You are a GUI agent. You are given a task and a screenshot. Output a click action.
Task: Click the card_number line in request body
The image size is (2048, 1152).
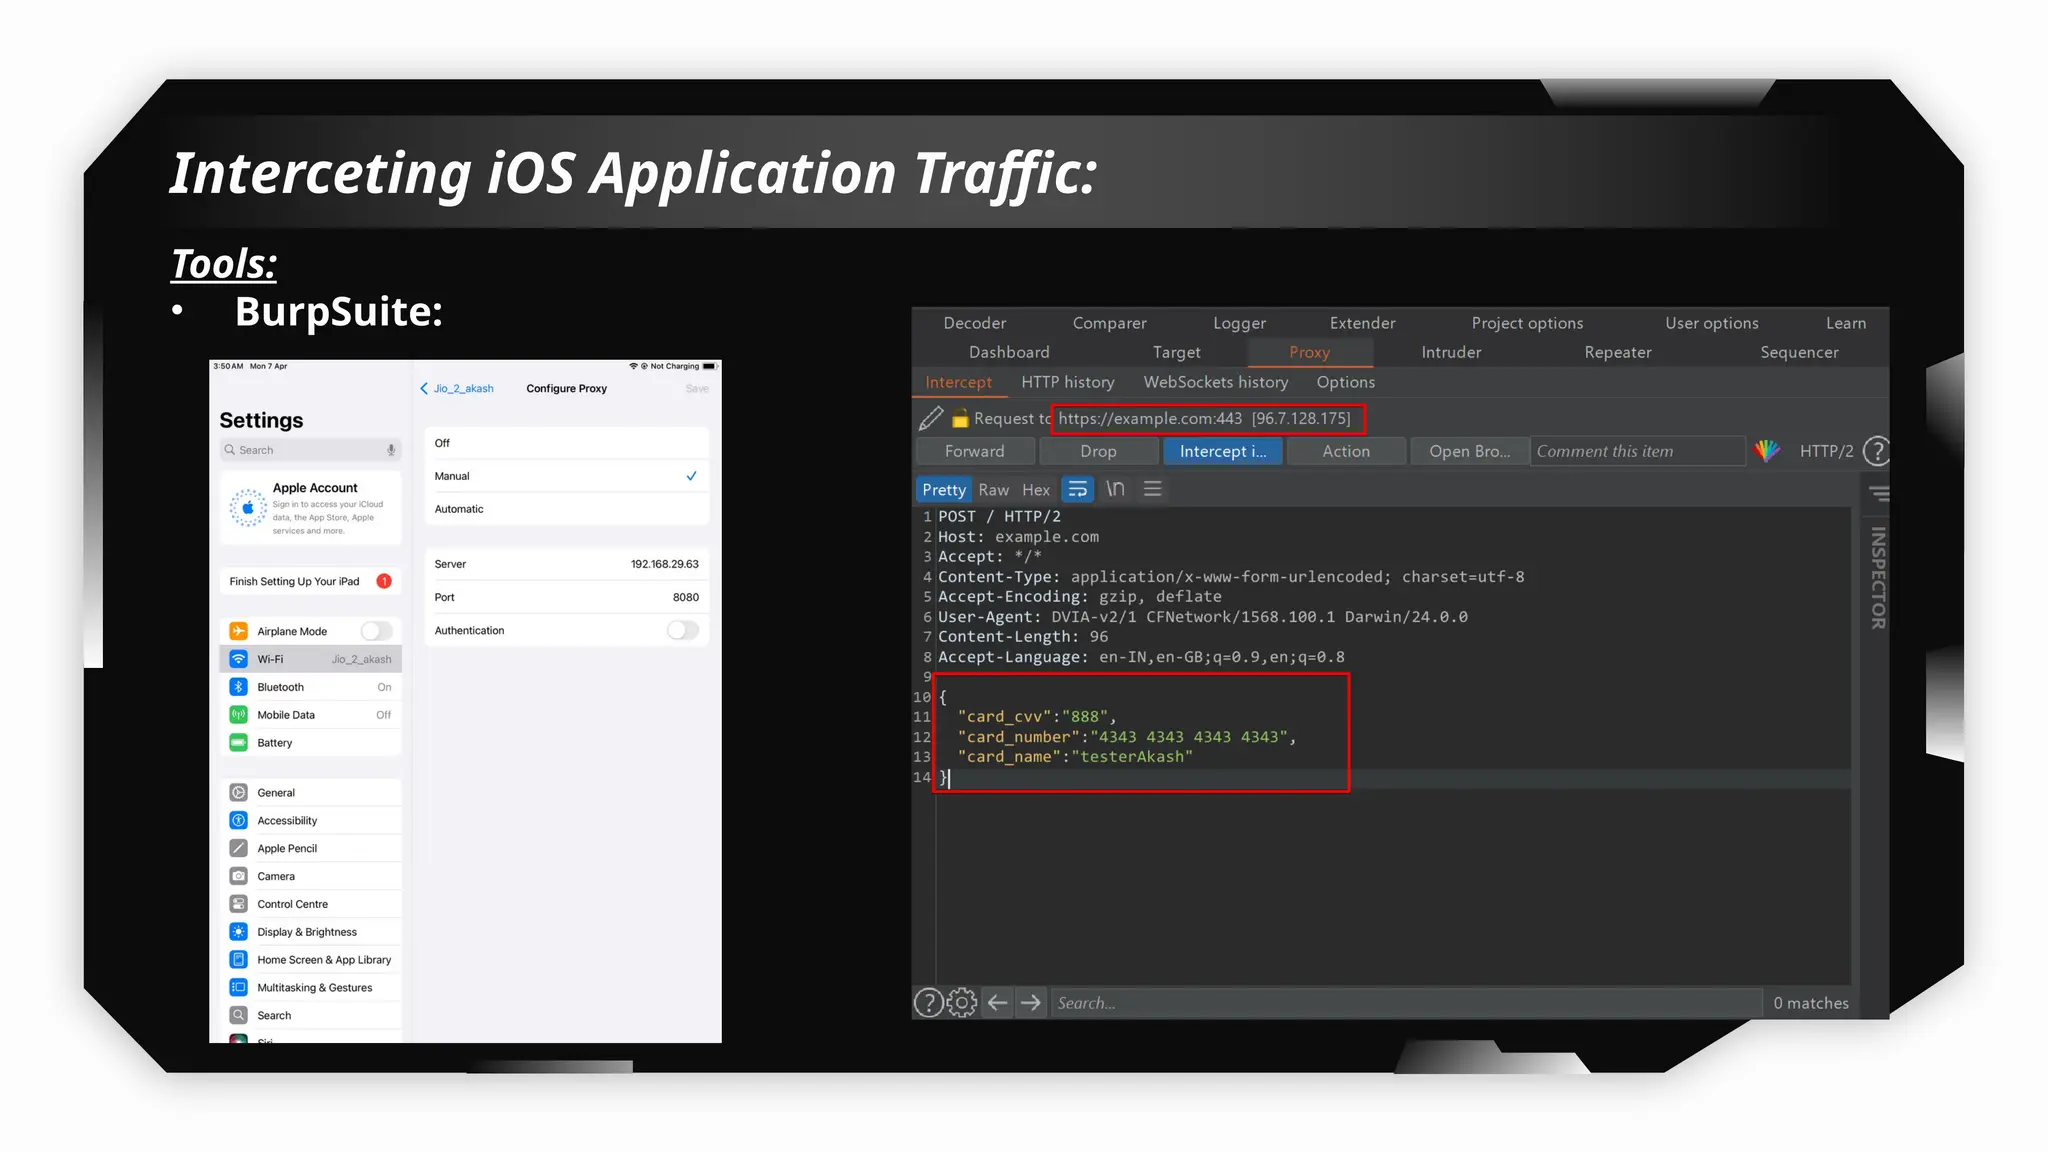click(1127, 737)
